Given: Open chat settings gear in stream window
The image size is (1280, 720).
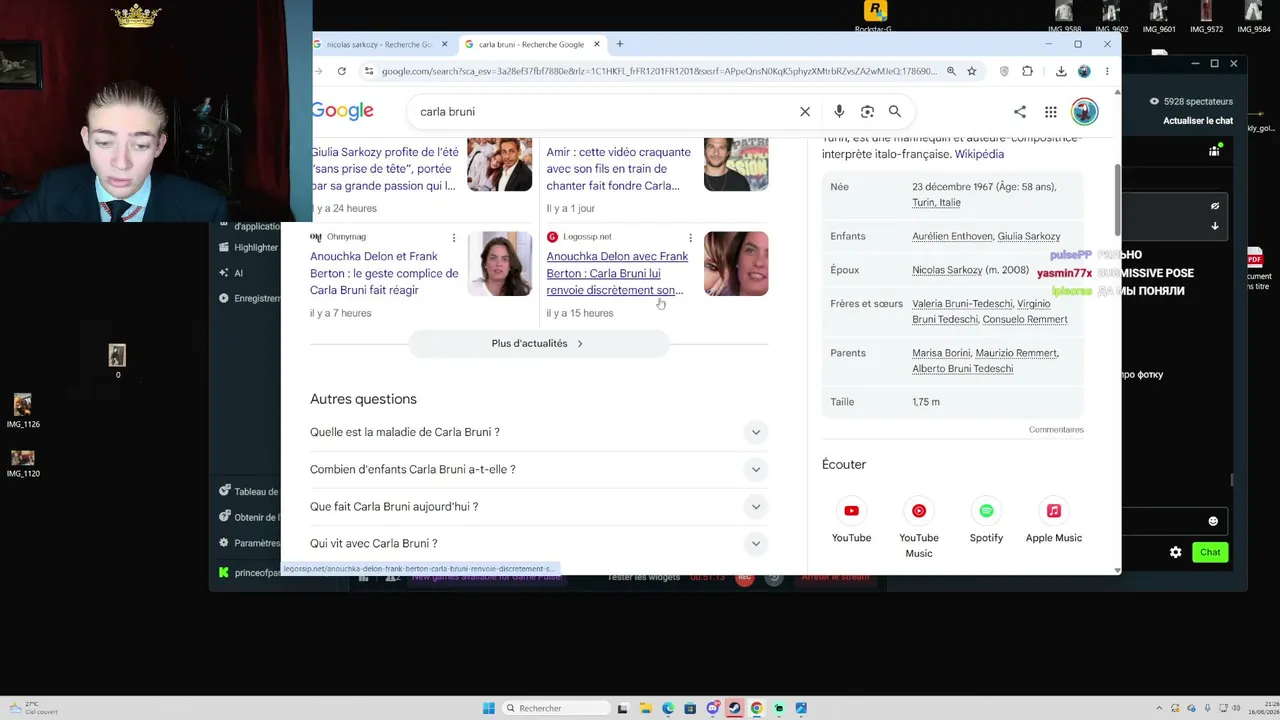Looking at the screenshot, I should coord(1176,552).
